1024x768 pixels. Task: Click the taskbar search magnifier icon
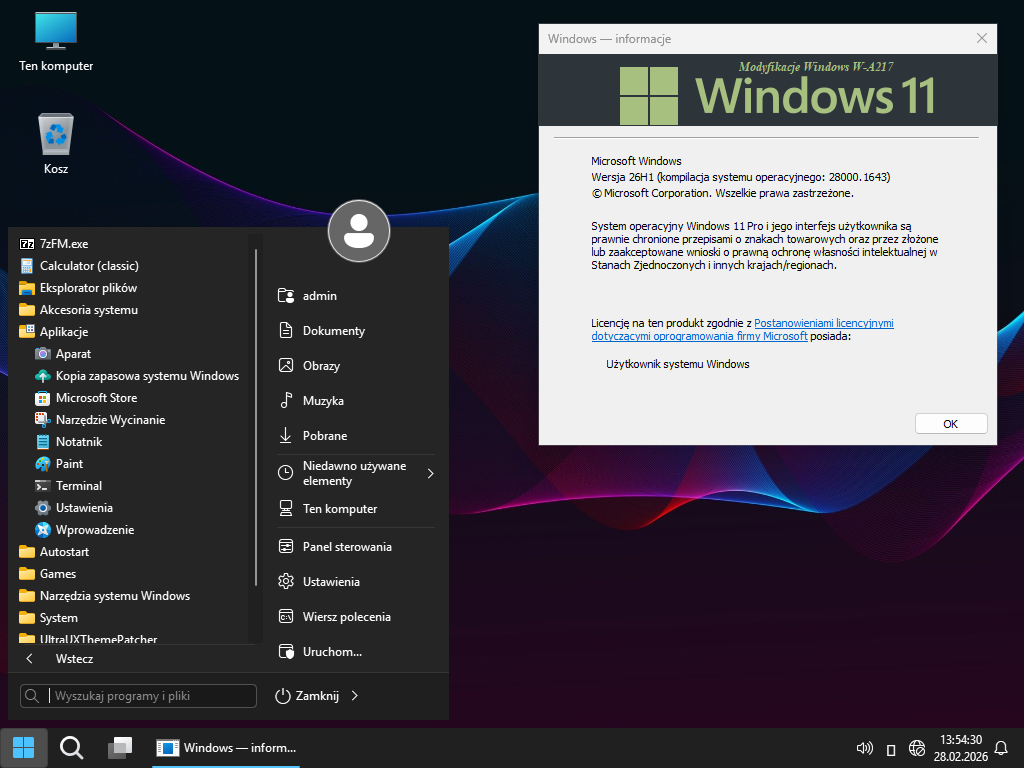(x=71, y=748)
